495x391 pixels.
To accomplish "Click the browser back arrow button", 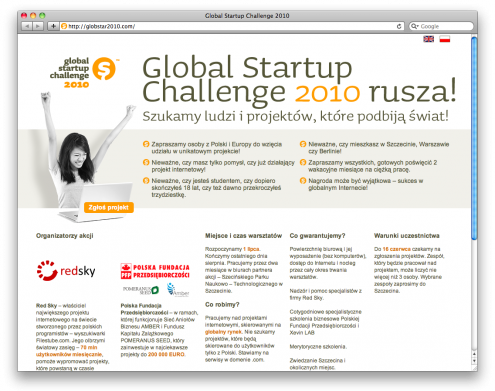I will tap(27, 26).
